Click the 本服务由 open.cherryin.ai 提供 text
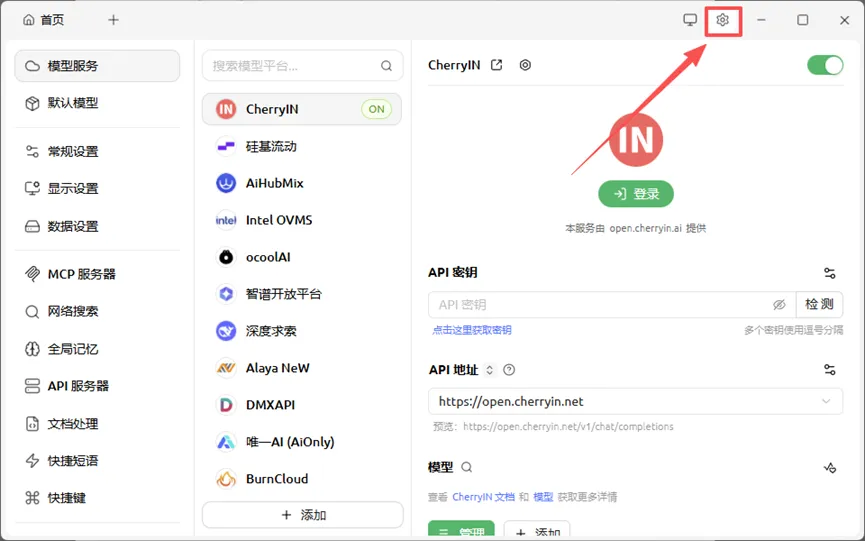The width and height of the screenshot is (865, 541). pyautogui.click(x=636, y=228)
